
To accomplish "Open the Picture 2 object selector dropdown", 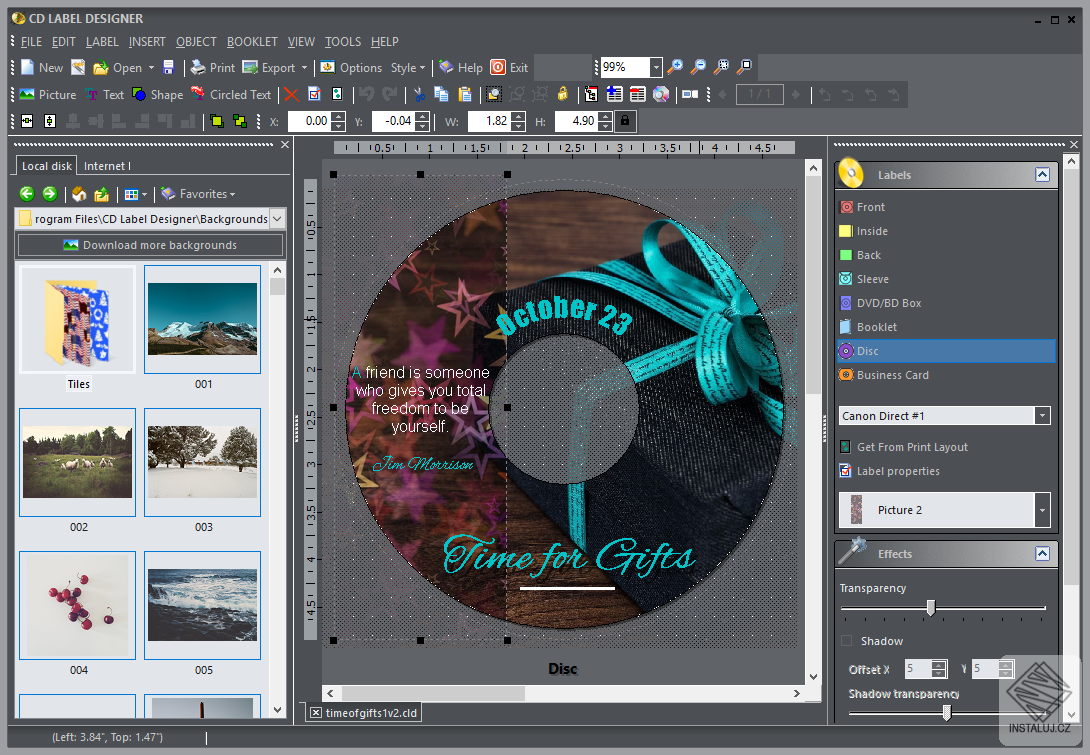I will pos(1045,509).
